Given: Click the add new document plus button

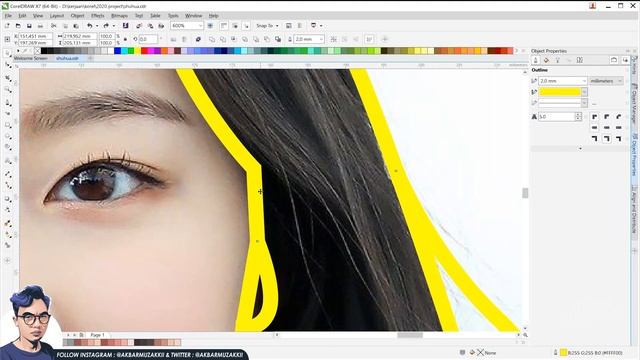Looking at the screenshot, I should pos(90,58).
